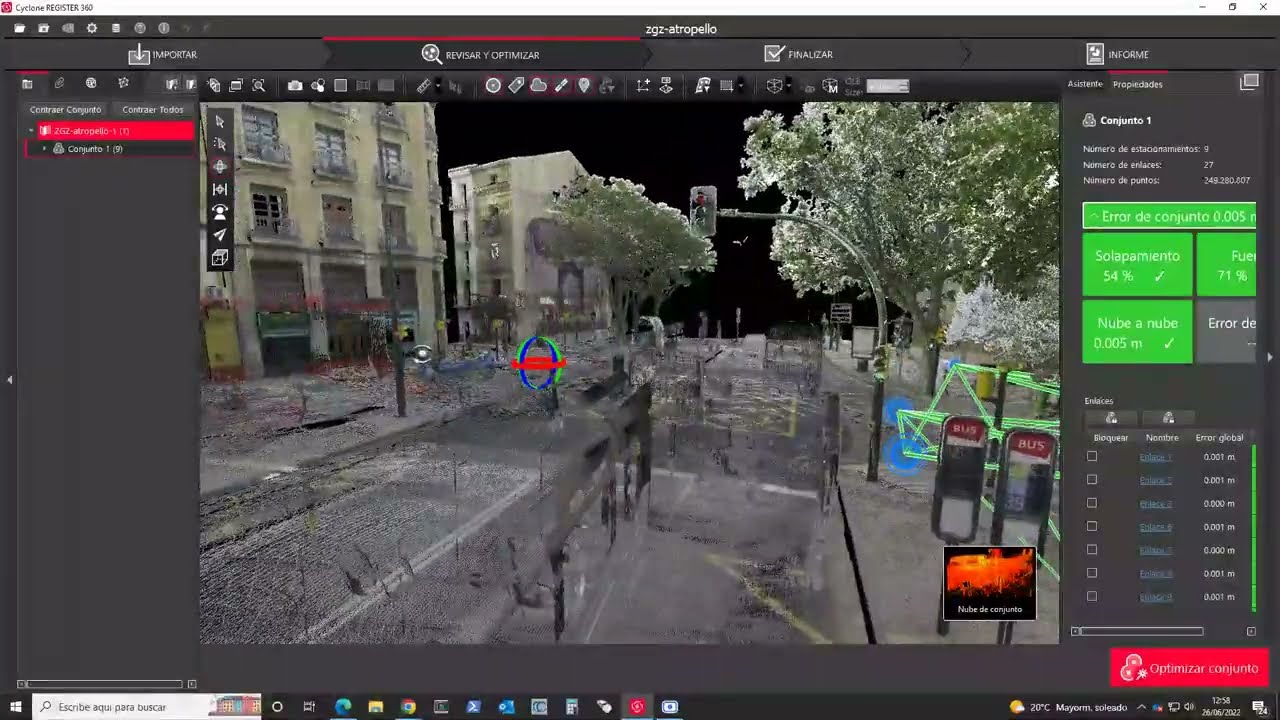Check the second Bloquear checkbox in links table

coord(1092,479)
